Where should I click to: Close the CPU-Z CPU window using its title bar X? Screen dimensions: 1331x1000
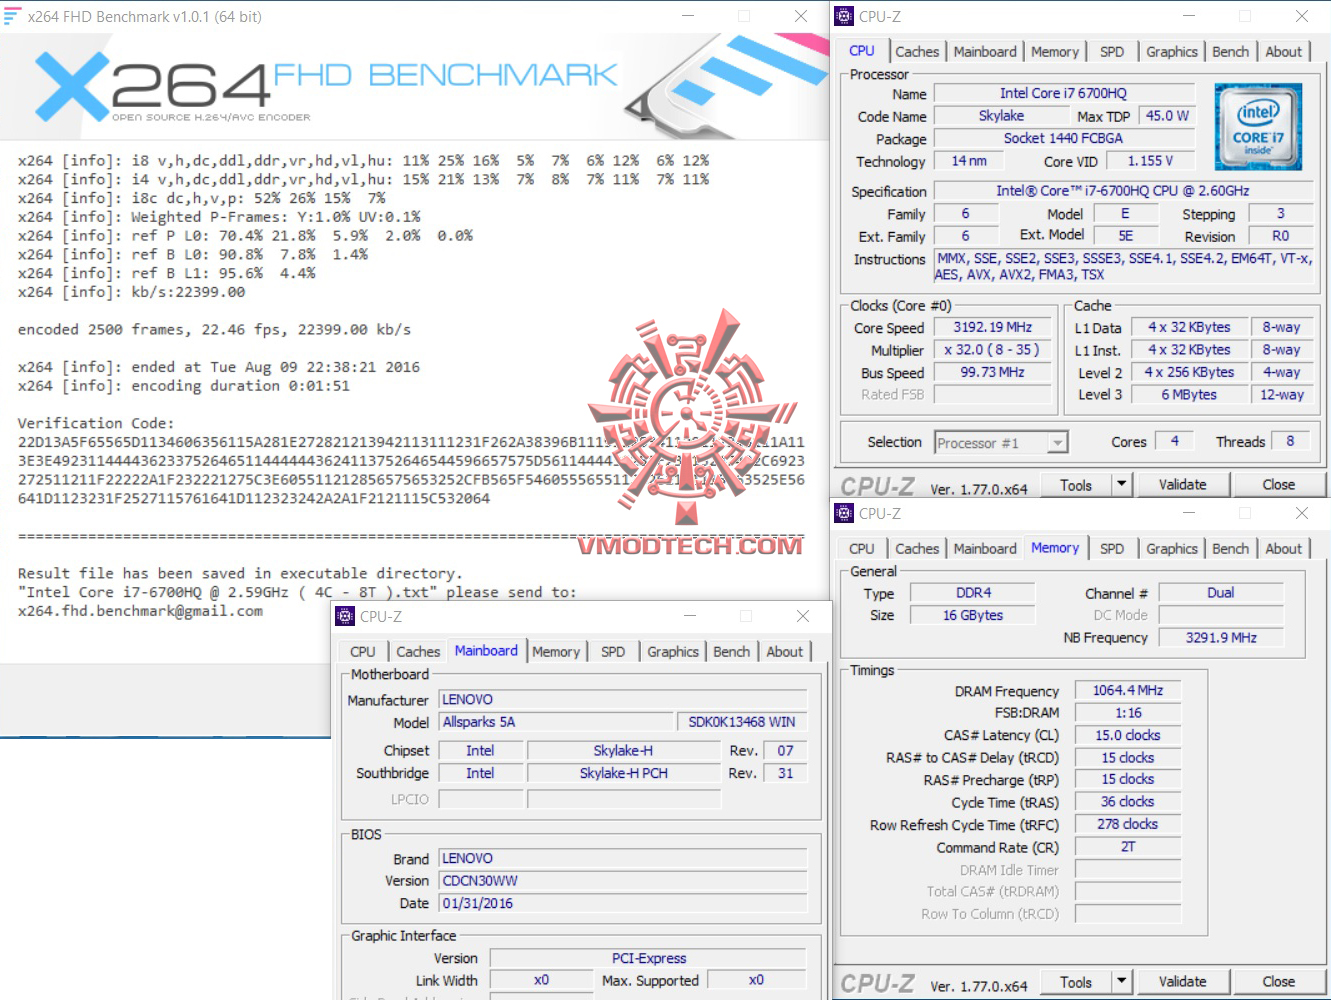[1301, 16]
